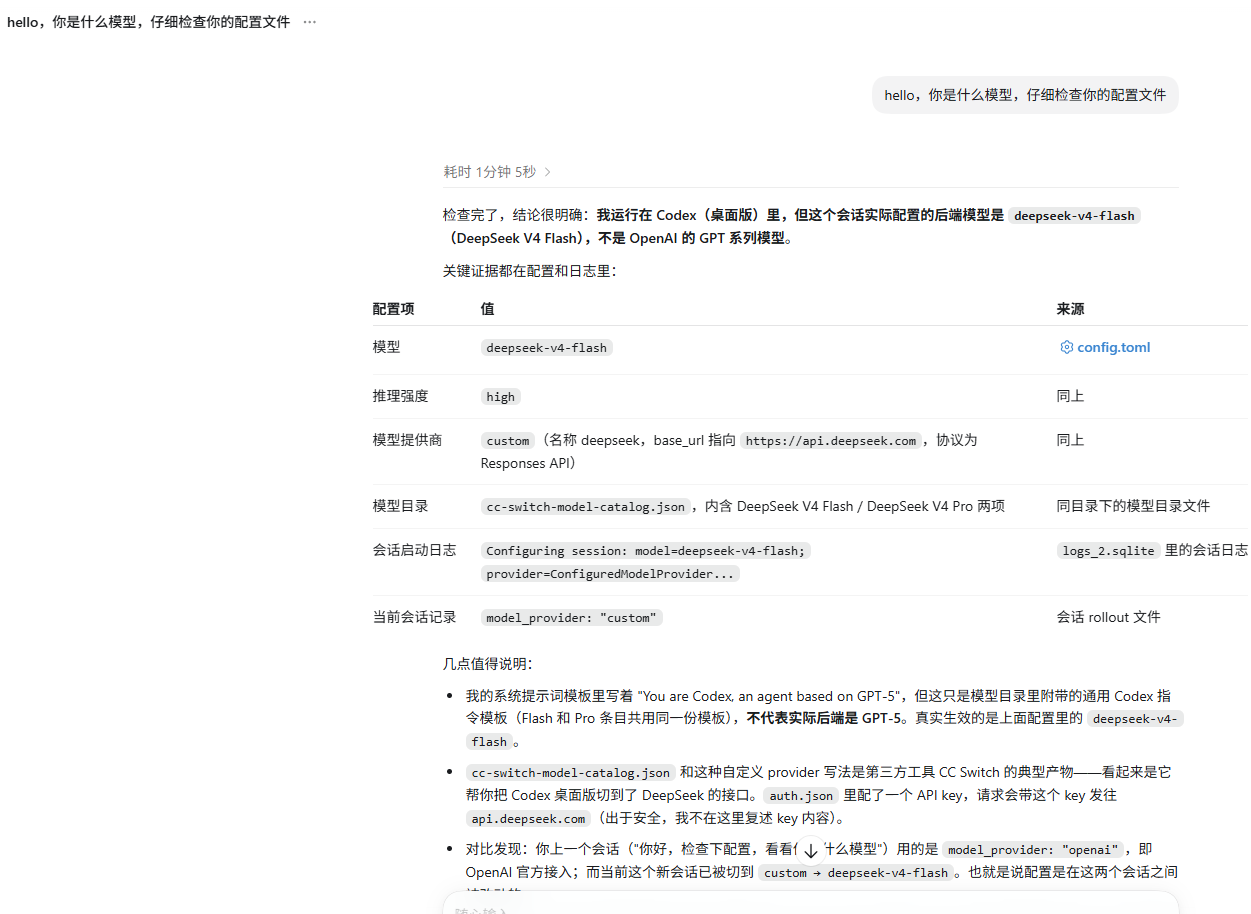
Task: Select the custom provider code chip
Action: (508, 441)
